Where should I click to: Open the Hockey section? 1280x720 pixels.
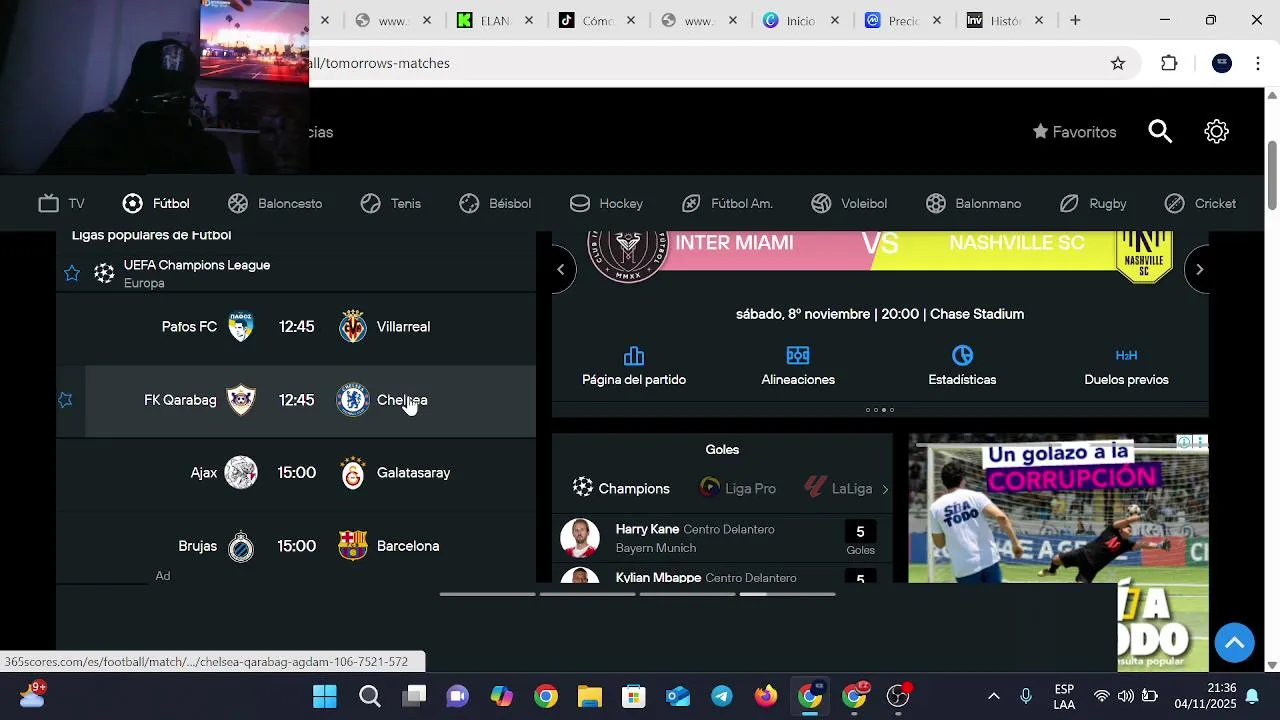click(x=606, y=204)
